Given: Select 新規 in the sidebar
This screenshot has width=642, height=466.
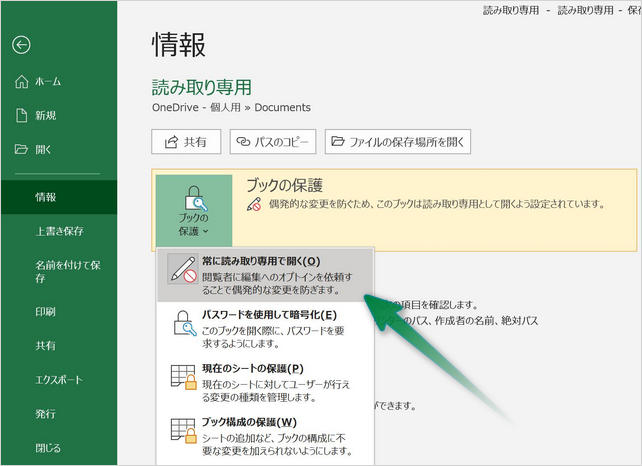Looking at the screenshot, I should coord(59,115).
